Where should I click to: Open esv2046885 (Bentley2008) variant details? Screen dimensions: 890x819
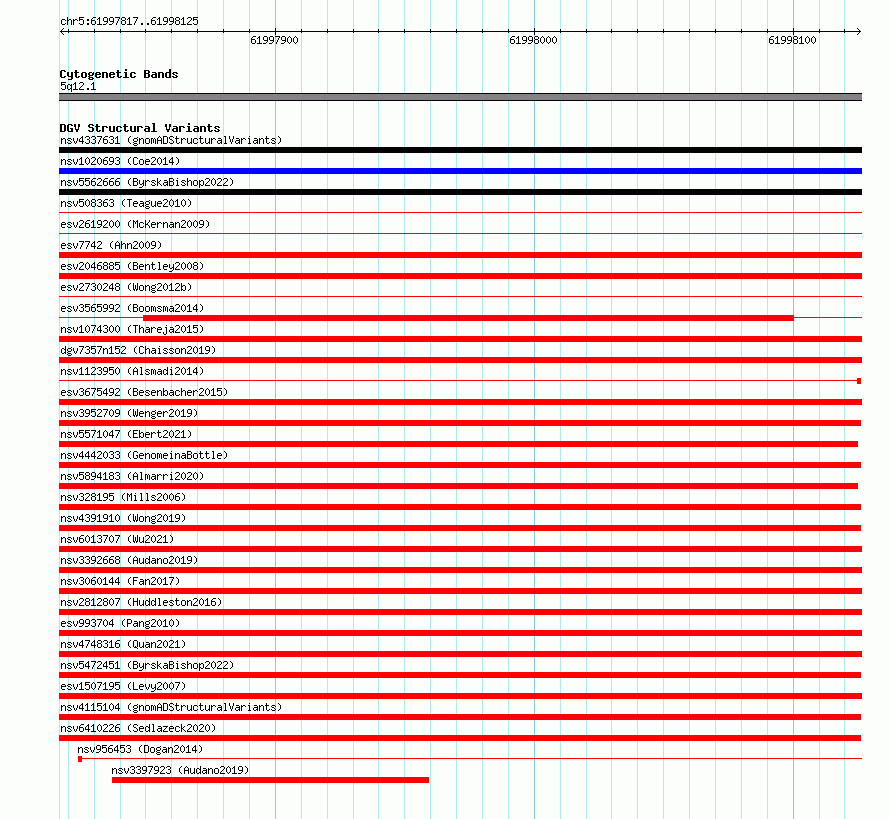pyautogui.click(x=132, y=266)
